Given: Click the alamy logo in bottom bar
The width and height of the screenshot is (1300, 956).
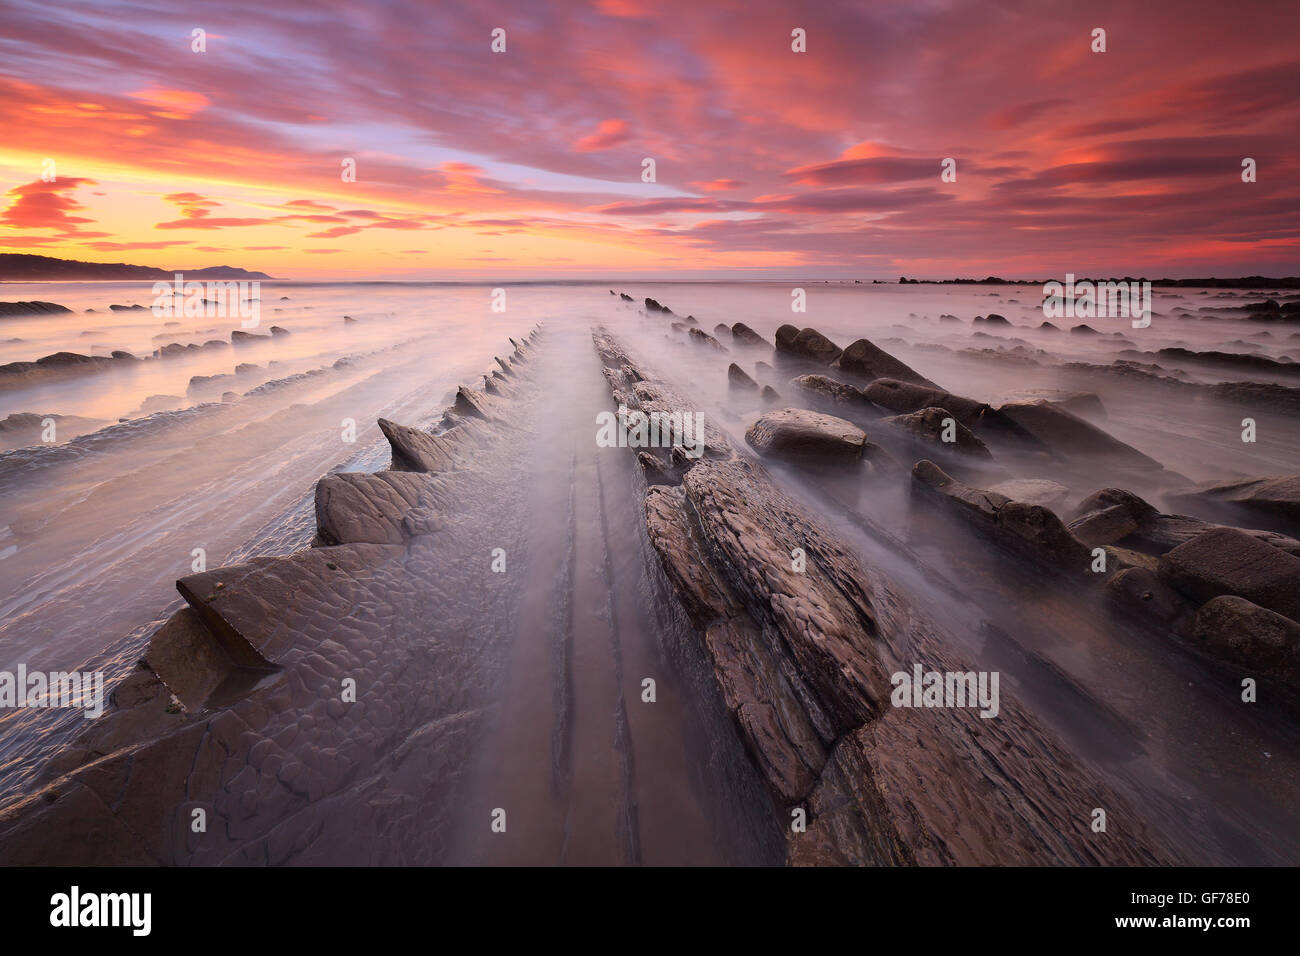Looking at the screenshot, I should [x=101, y=911].
